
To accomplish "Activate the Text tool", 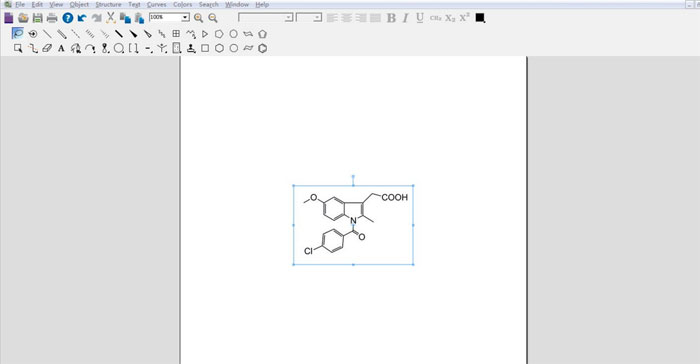I will (x=61, y=48).
